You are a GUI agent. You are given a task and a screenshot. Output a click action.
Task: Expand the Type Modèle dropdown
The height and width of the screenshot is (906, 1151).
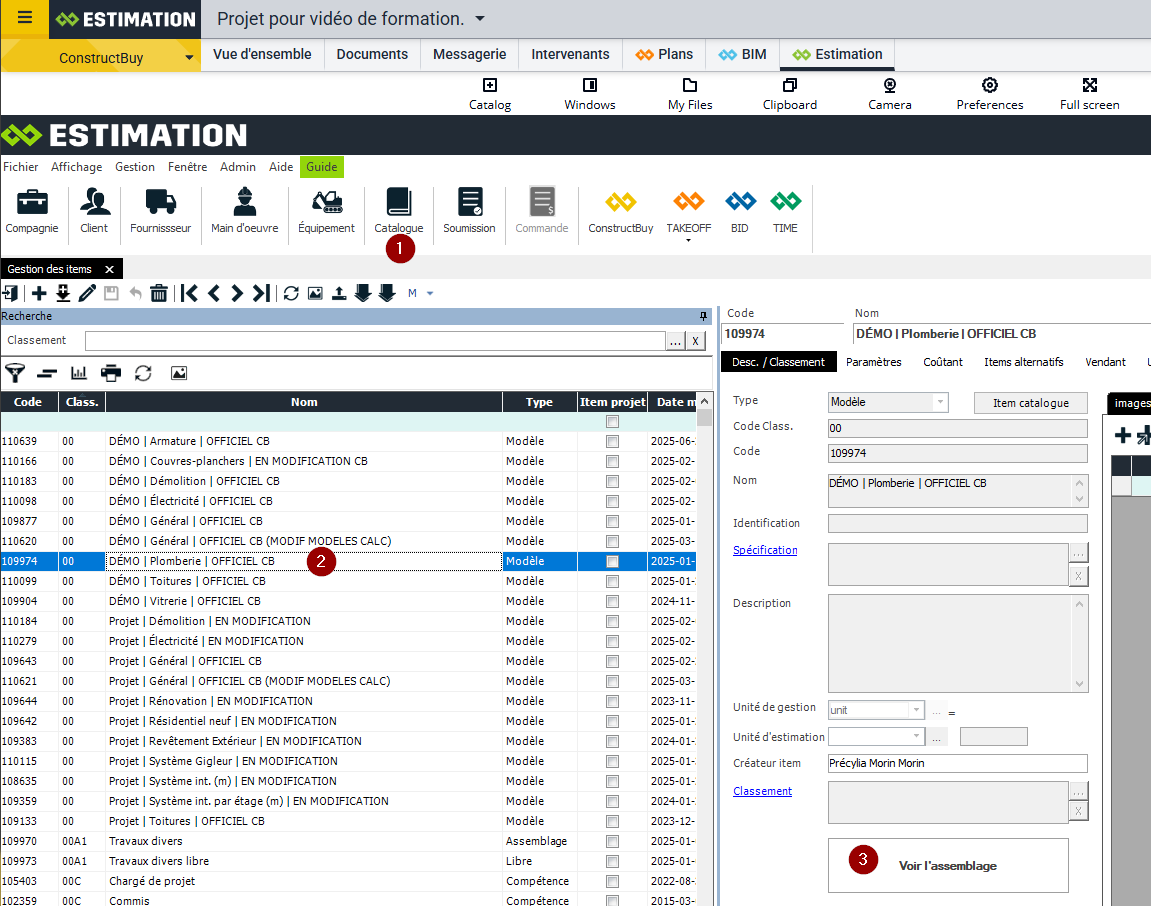(939, 402)
